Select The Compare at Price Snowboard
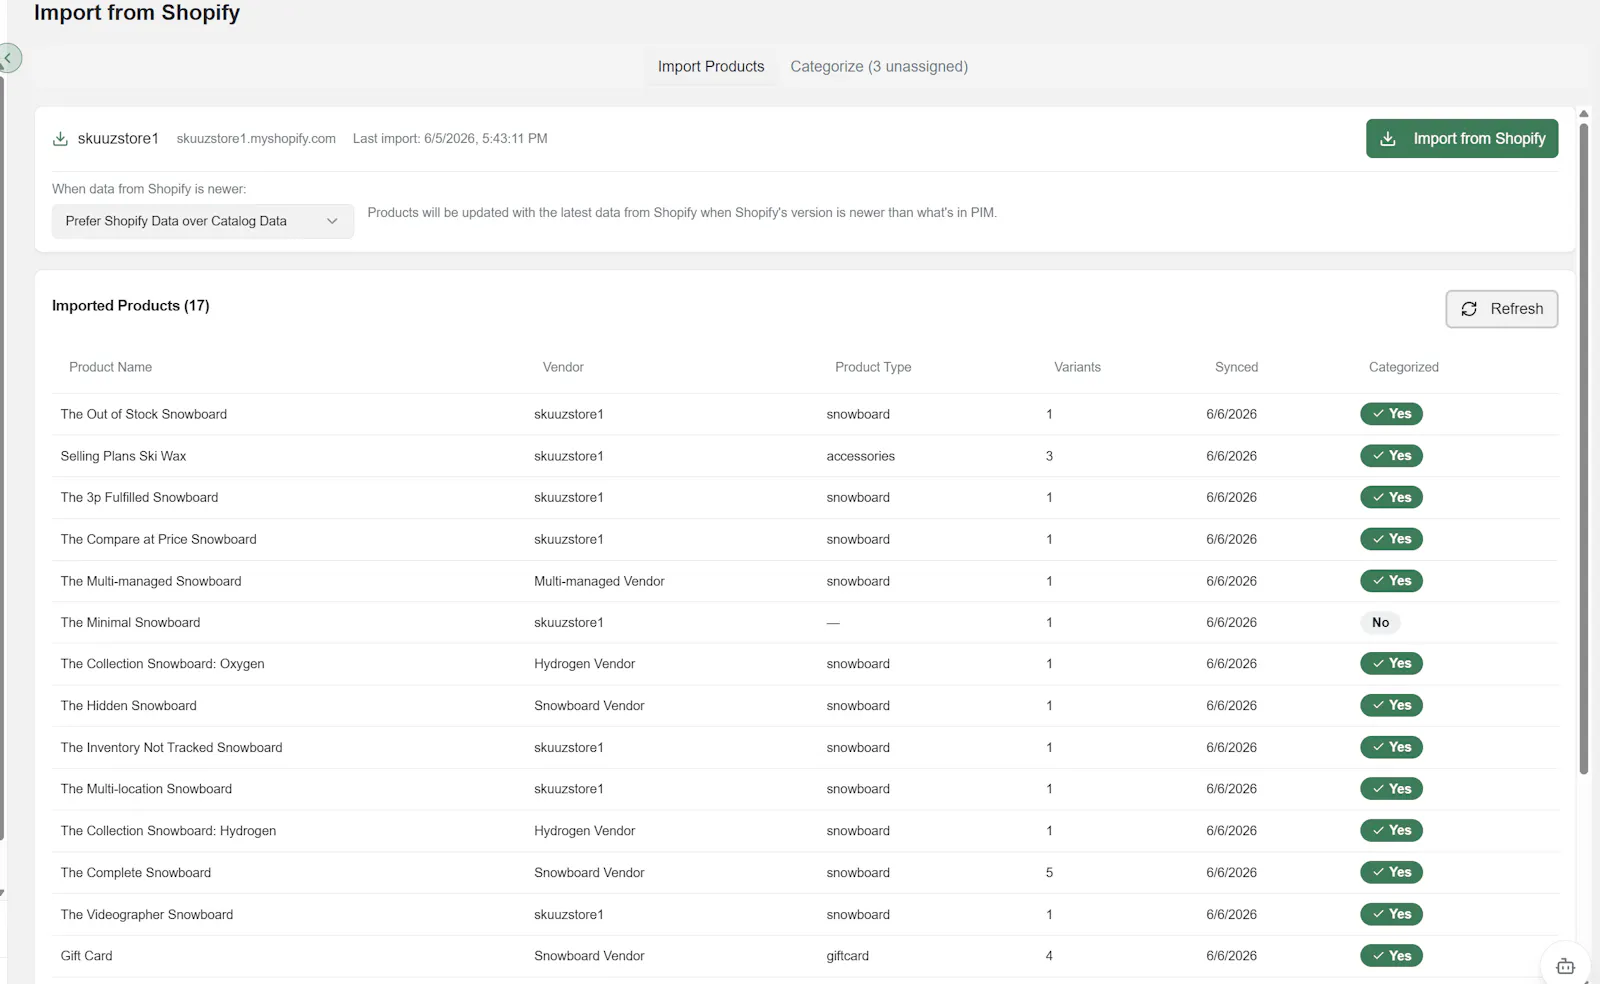 pos(158,539)
